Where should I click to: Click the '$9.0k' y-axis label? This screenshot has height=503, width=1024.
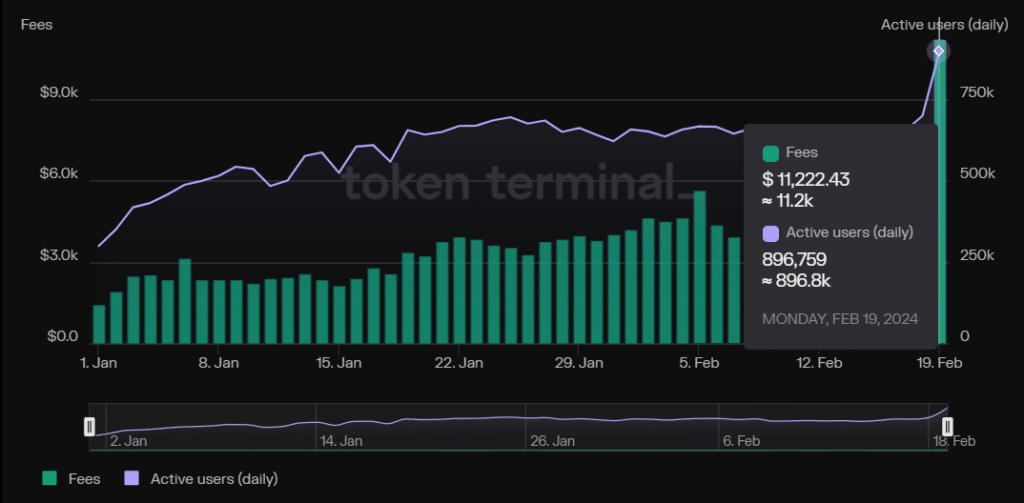[x=59, y=93]
